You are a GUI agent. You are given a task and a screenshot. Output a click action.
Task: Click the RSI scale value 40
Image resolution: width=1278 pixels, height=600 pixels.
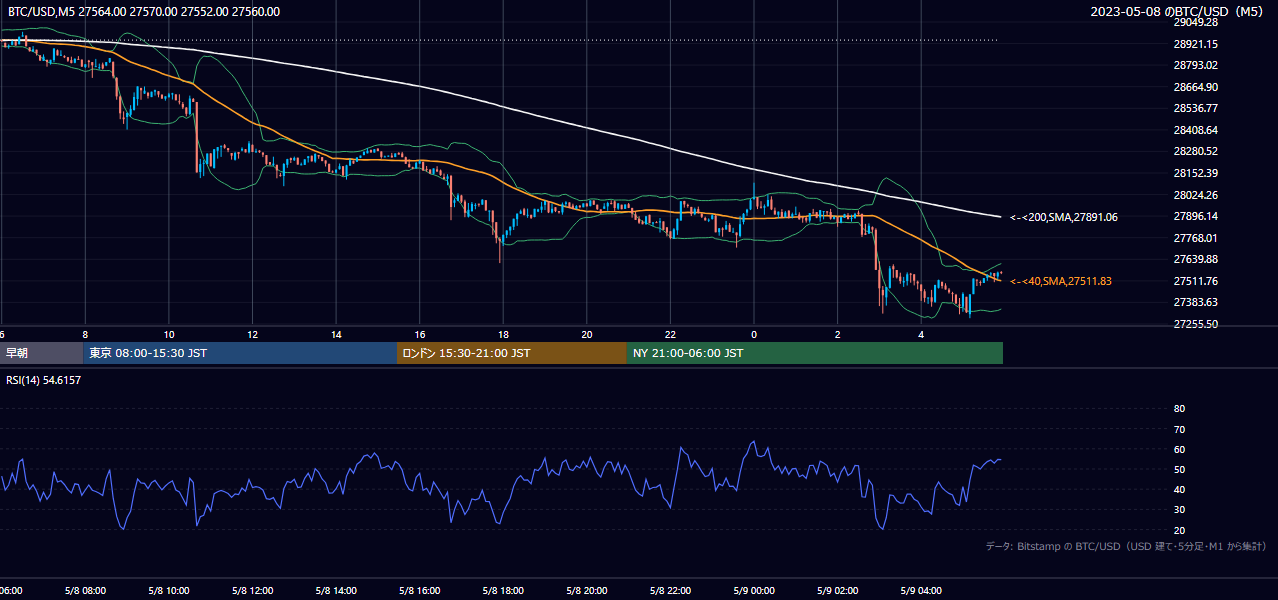point(1179,489)
